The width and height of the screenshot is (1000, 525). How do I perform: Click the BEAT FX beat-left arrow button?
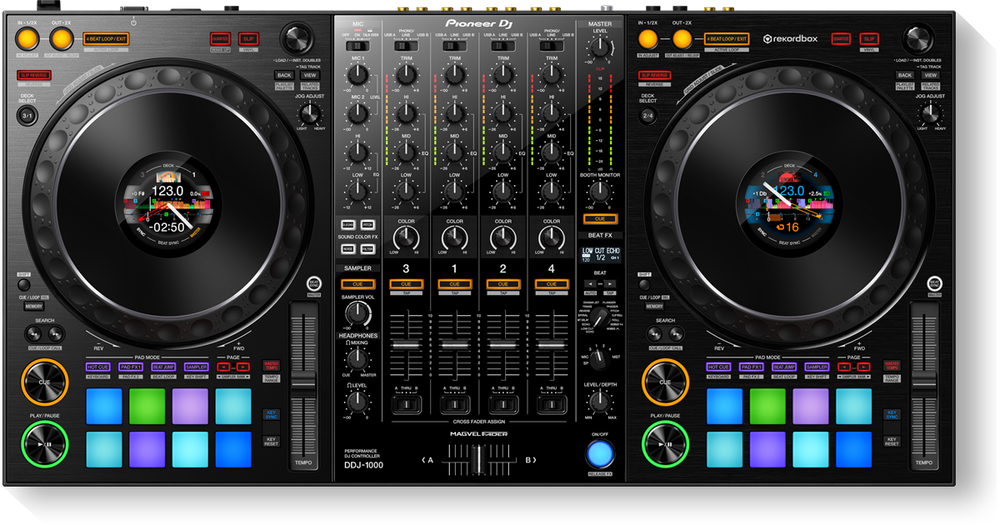pyautogui.click(x=591, y=283)
